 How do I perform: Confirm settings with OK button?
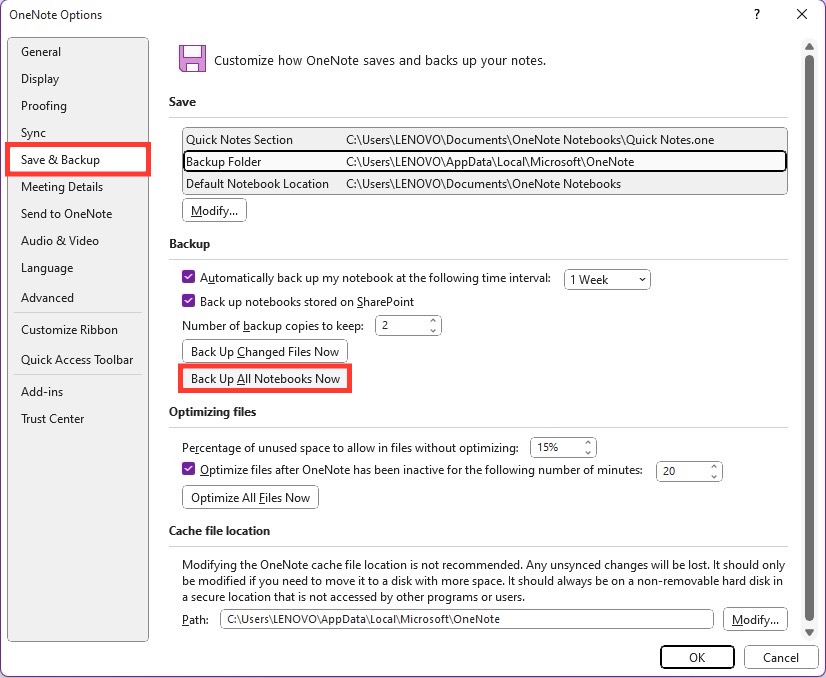point(697,657)
